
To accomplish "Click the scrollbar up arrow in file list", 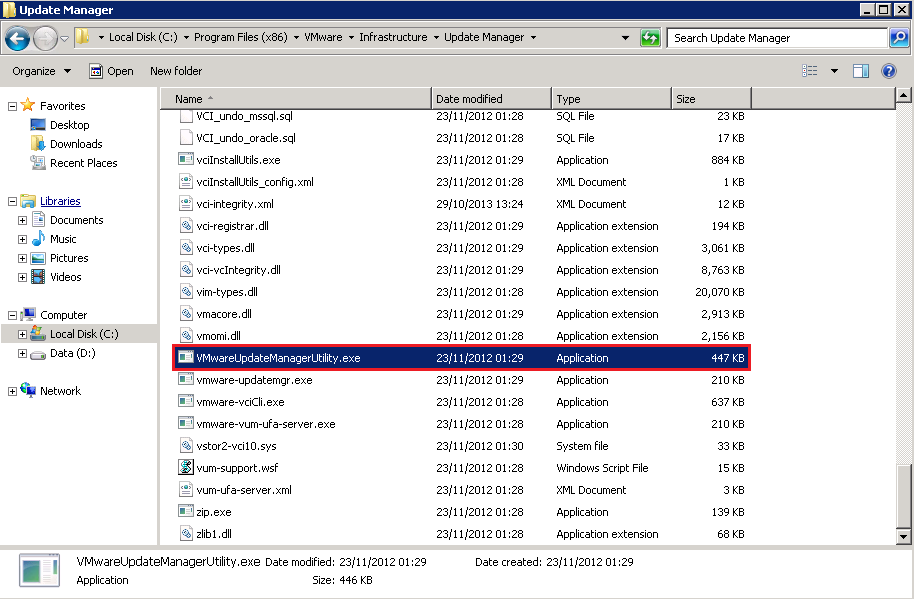I will pos(903,96).
